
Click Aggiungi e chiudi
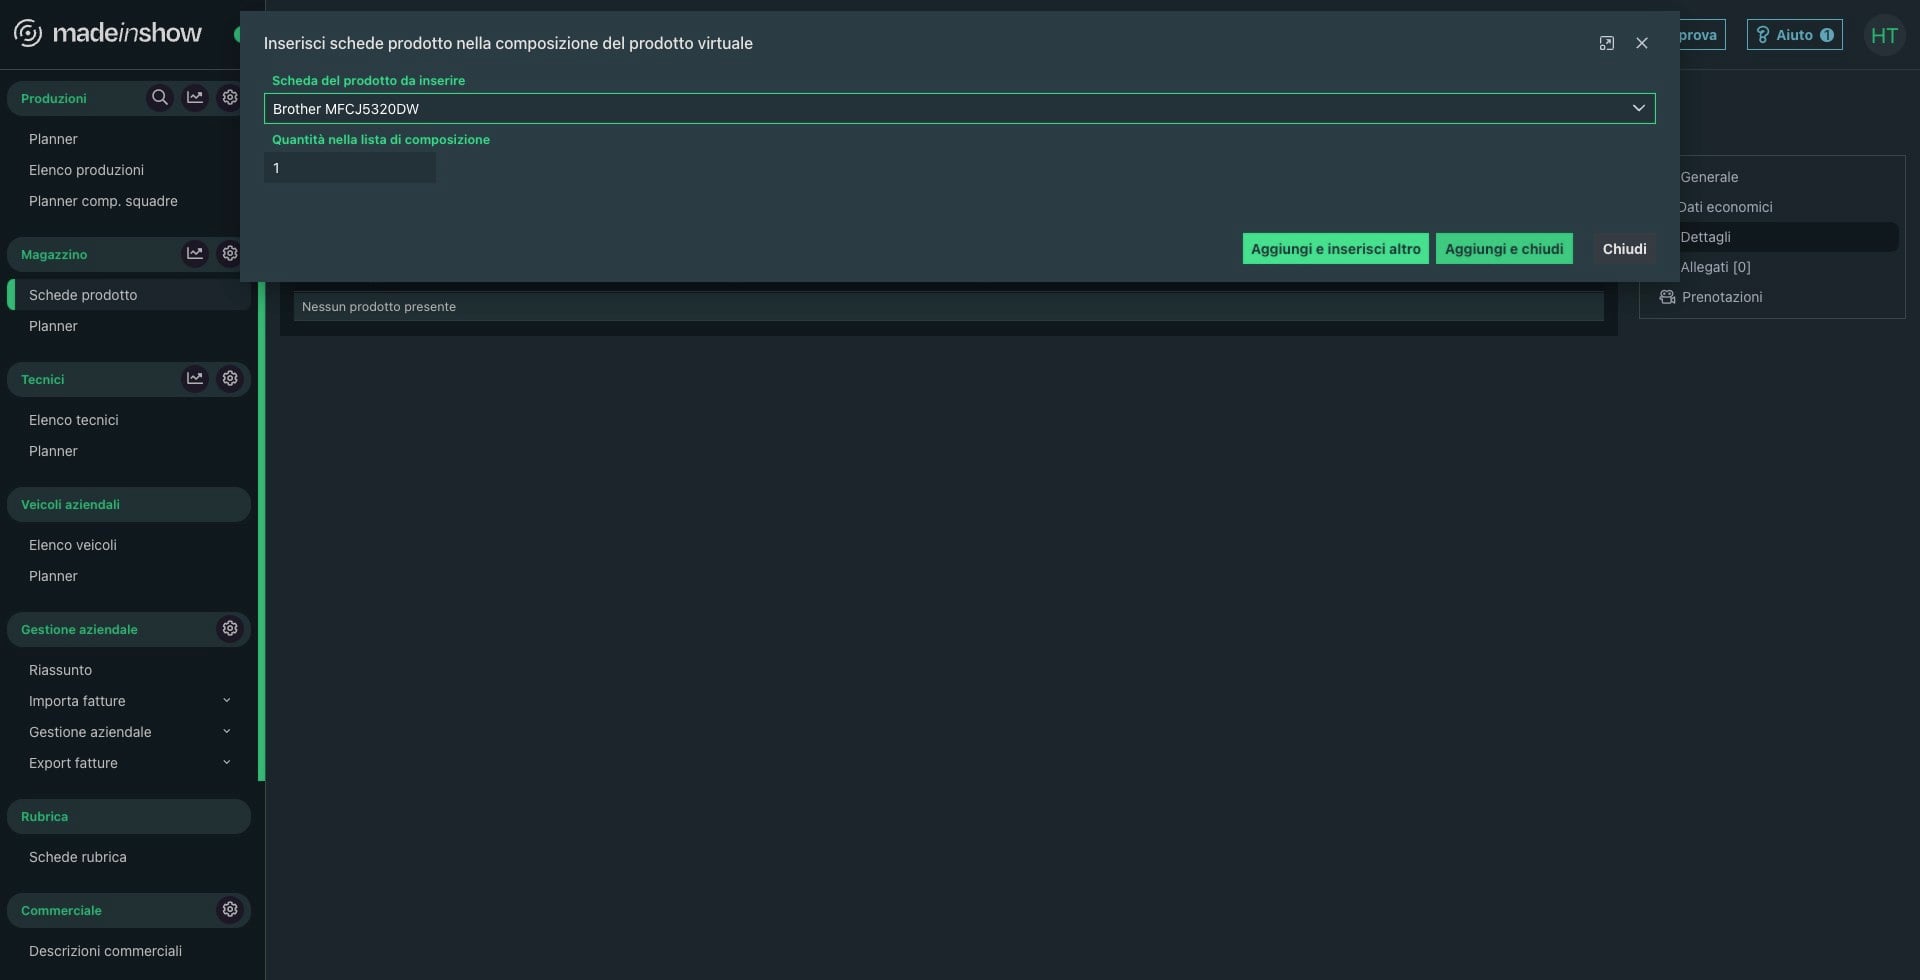[1504, 249]
